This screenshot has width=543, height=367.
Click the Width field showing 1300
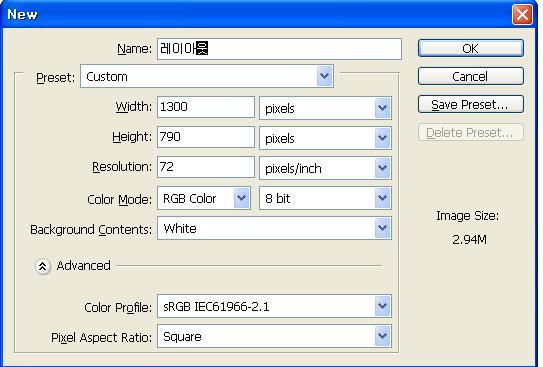[206, 107]
